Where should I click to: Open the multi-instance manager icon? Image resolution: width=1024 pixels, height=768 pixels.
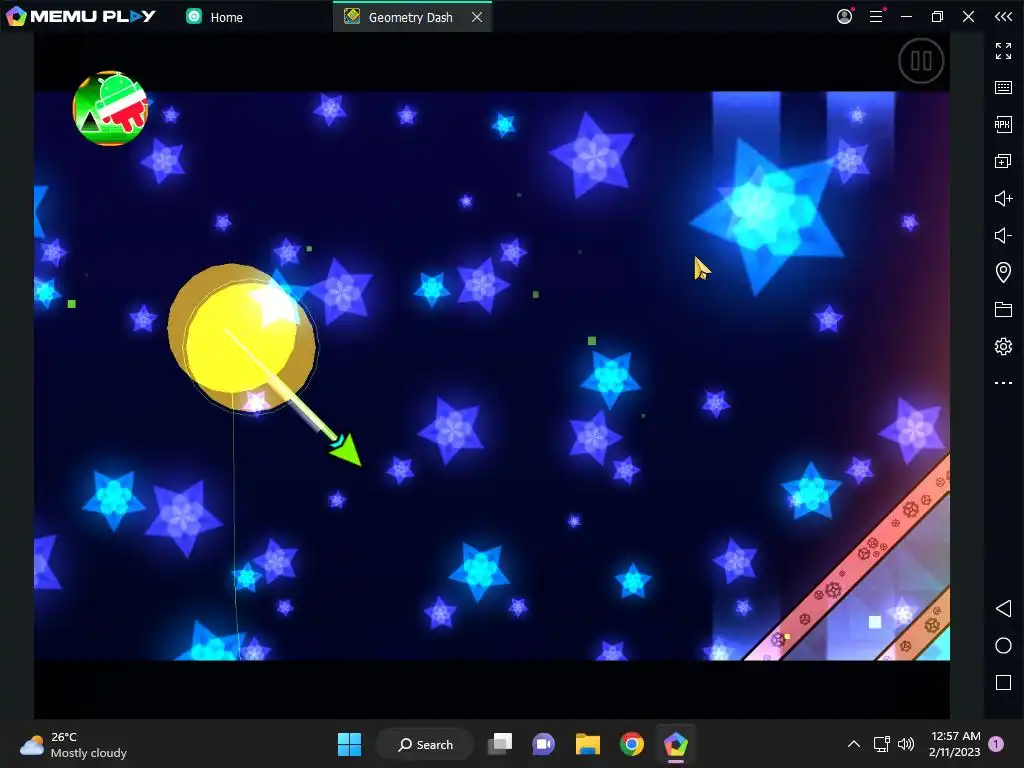click(x=1003, y=161)
